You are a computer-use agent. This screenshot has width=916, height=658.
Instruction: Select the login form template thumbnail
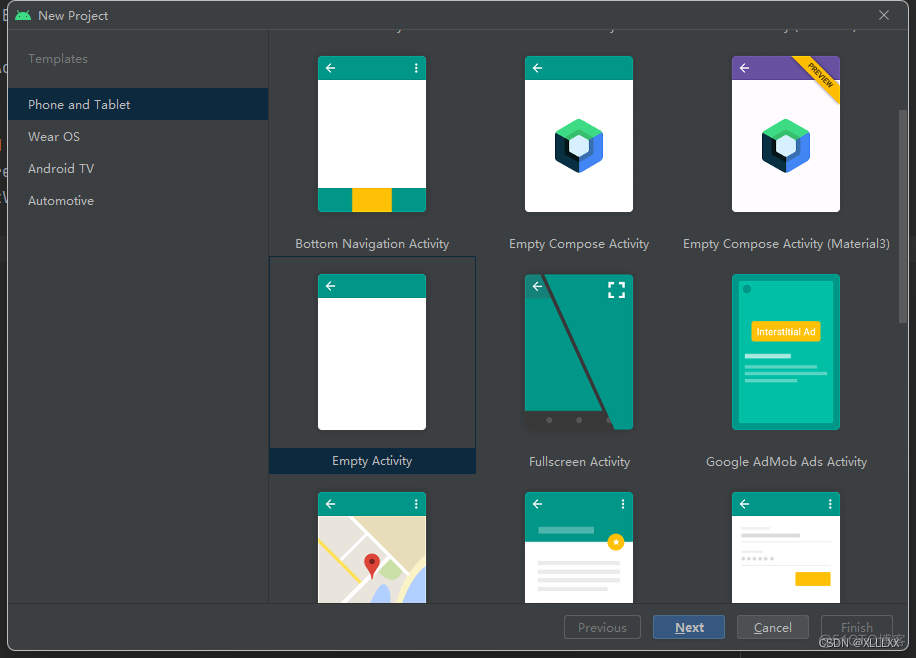[x=786, y=547]
